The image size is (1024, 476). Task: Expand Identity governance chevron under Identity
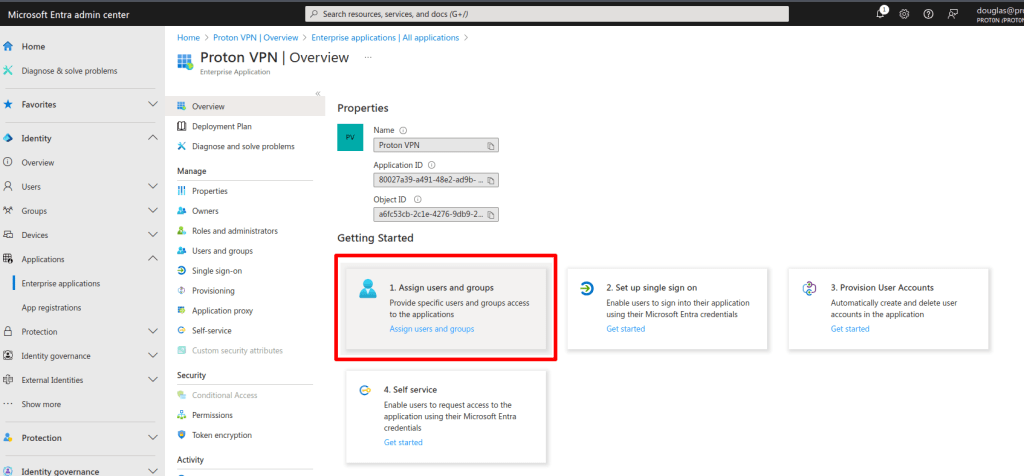(153, 356)
